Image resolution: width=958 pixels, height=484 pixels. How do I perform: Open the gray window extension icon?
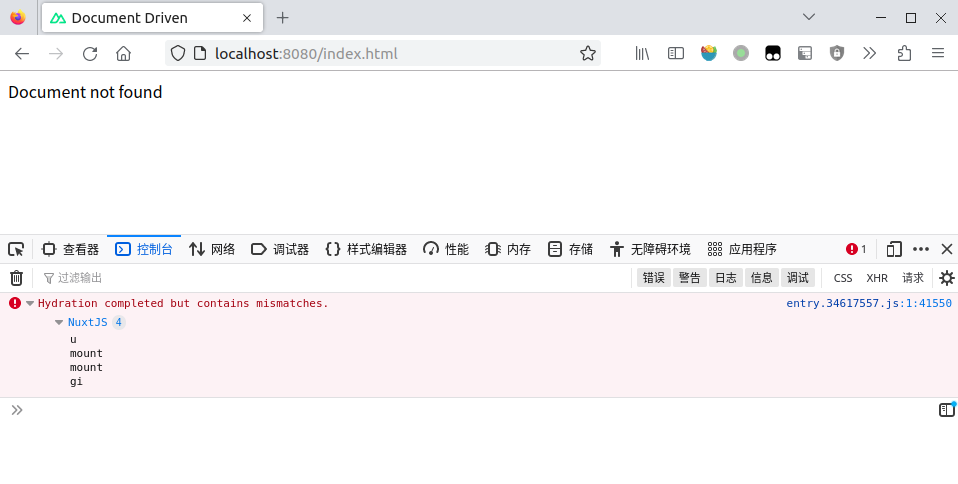click(x=805, y=54)
